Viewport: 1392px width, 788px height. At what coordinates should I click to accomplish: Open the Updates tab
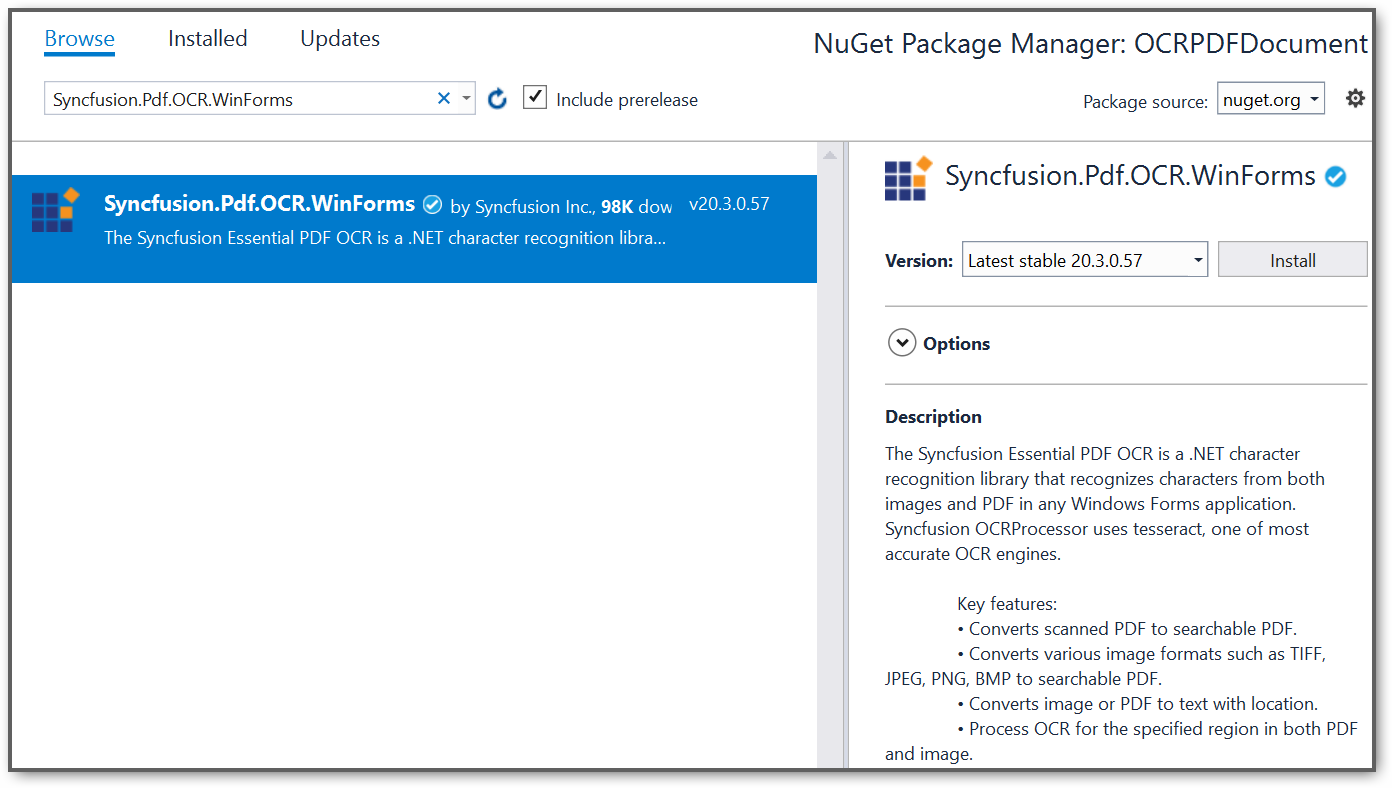point(340,39)
